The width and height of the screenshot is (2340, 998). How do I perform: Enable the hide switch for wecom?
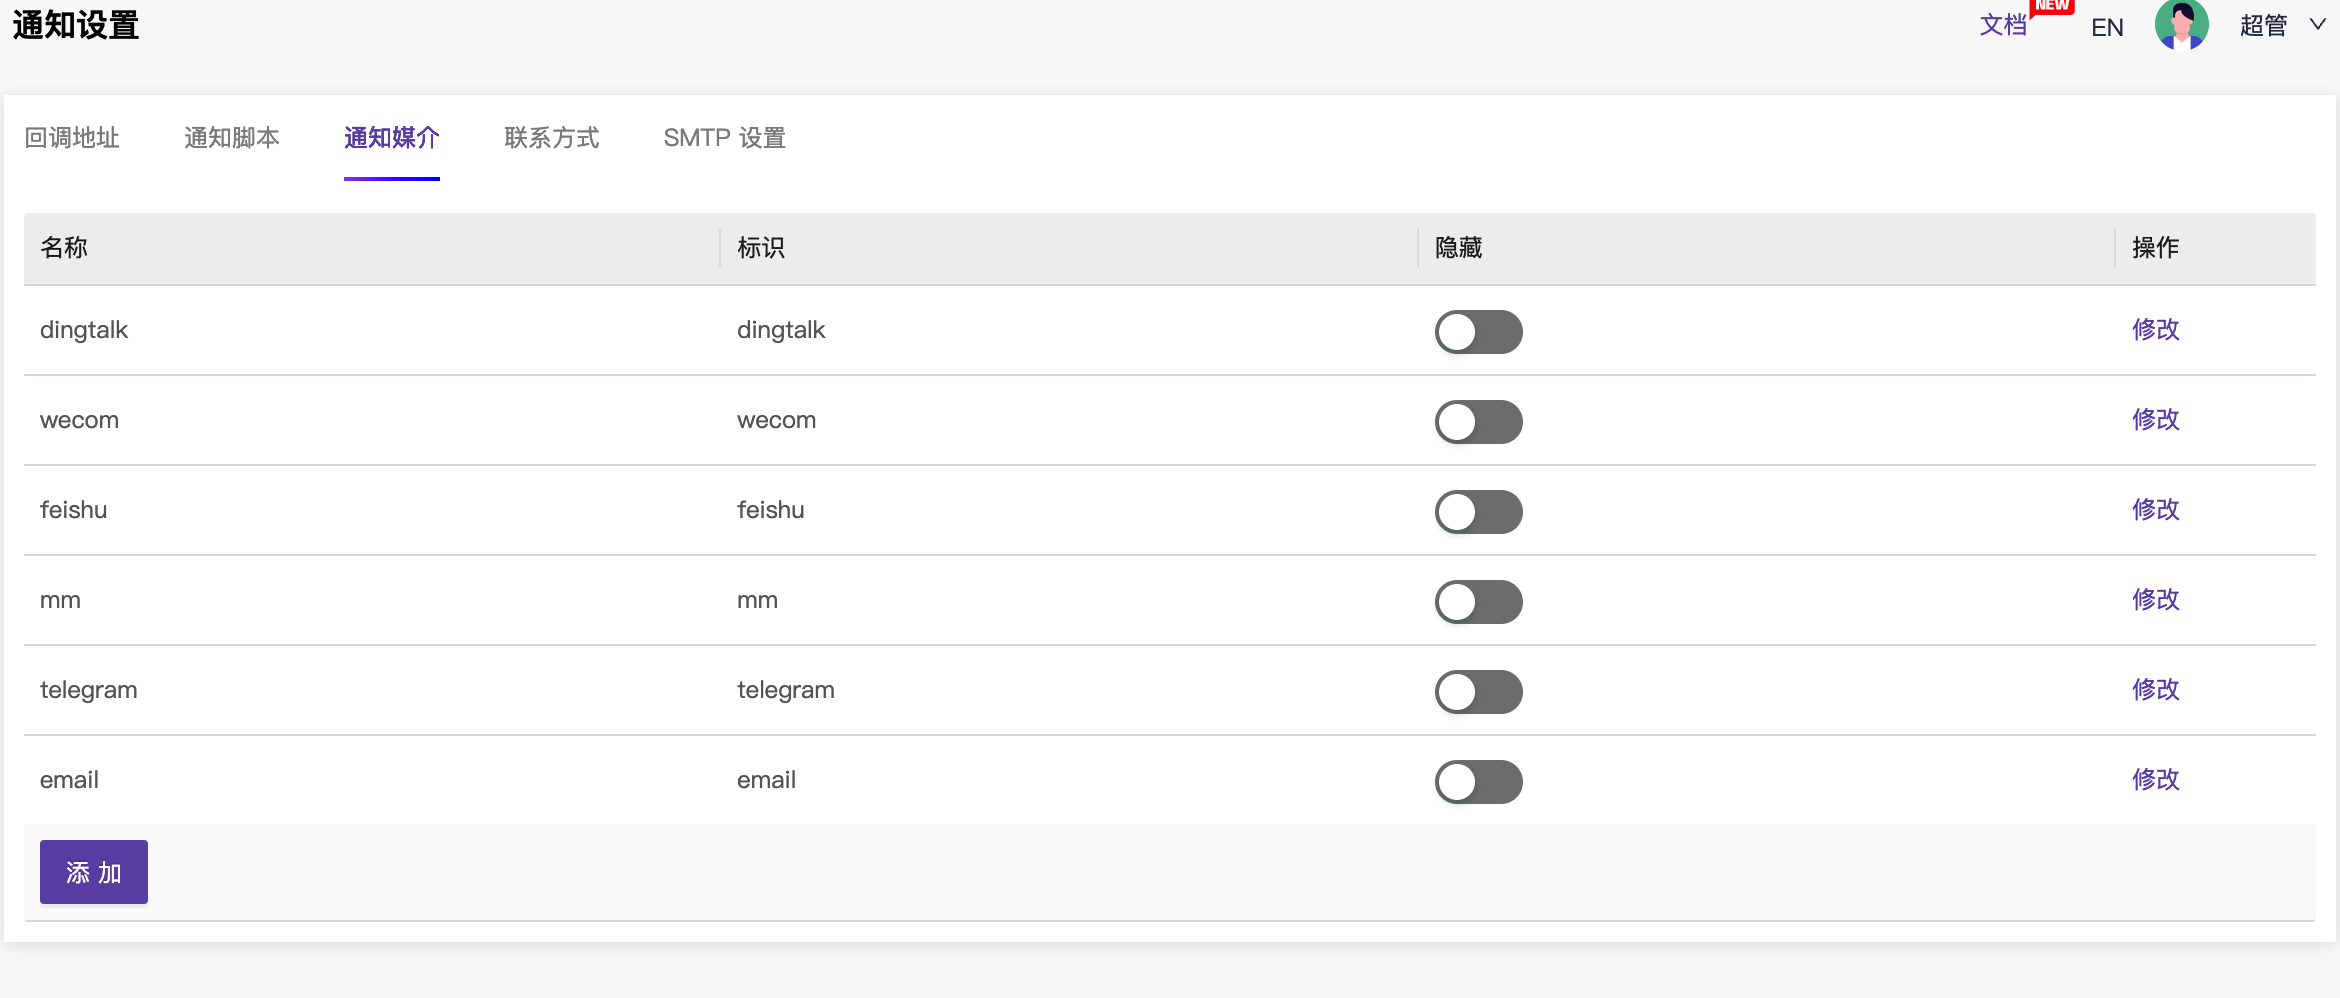click(x=1479, y=422)
